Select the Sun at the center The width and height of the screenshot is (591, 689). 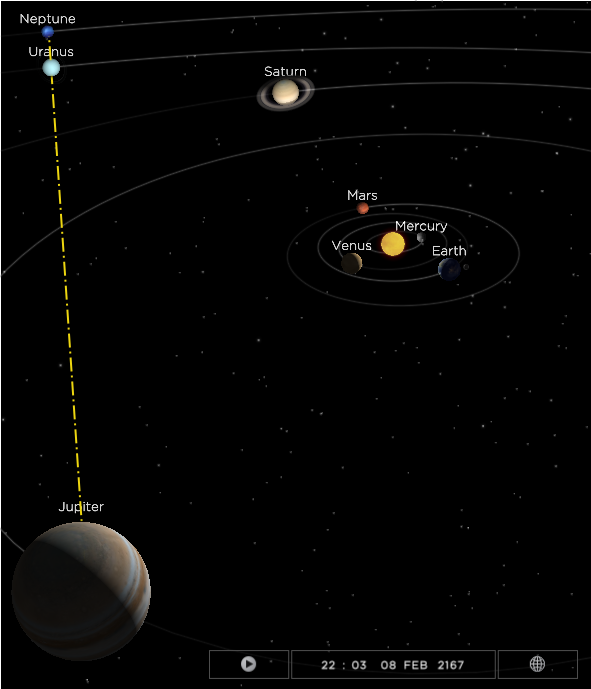coord(392,244)
